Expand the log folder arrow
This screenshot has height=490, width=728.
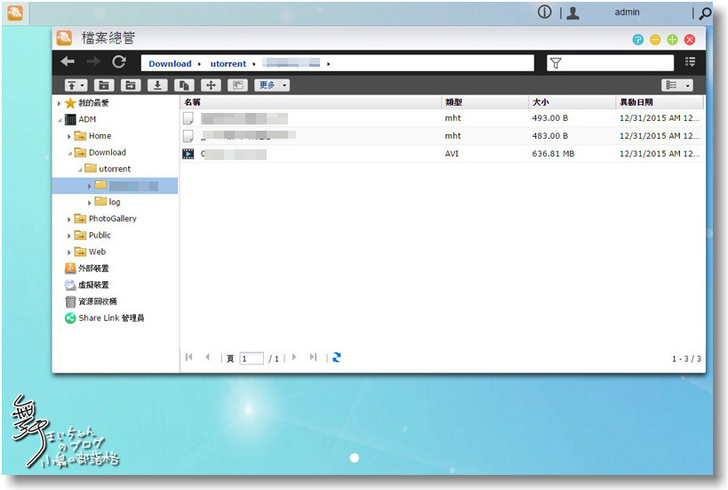[x=89, y=203]
